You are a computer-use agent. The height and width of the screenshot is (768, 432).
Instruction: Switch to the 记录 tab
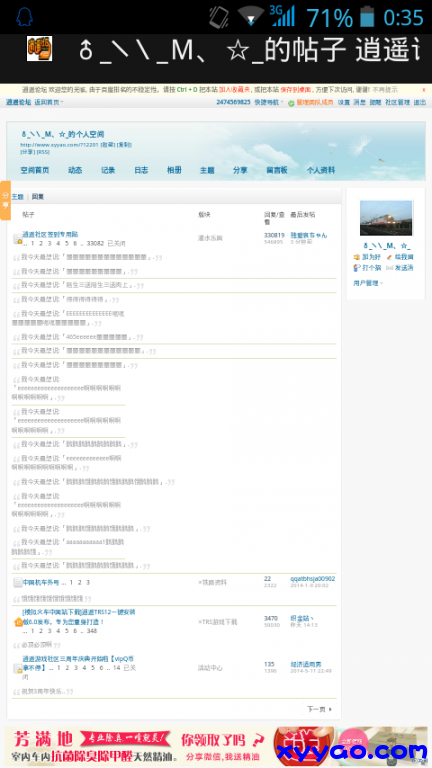pyautogui.click(x=108, y=170)
